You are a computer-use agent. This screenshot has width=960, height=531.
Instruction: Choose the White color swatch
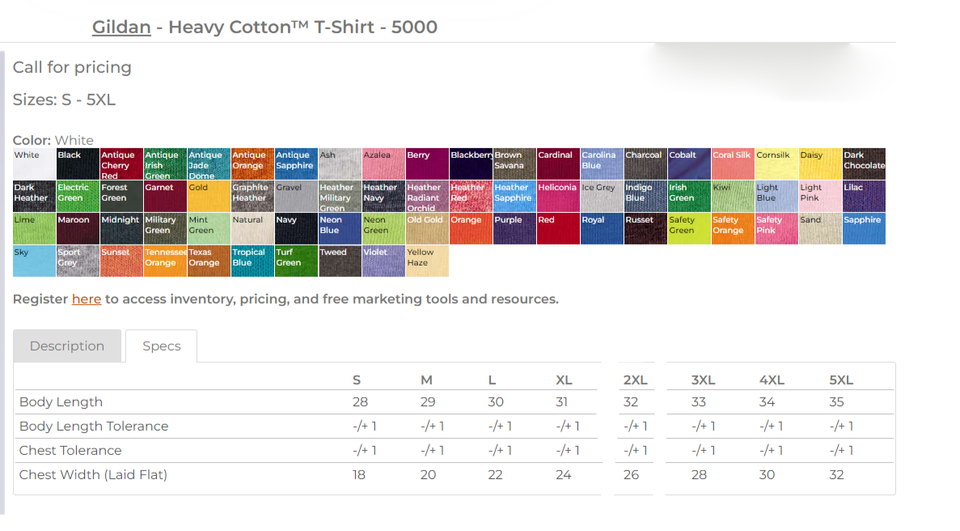pos(34,164)
